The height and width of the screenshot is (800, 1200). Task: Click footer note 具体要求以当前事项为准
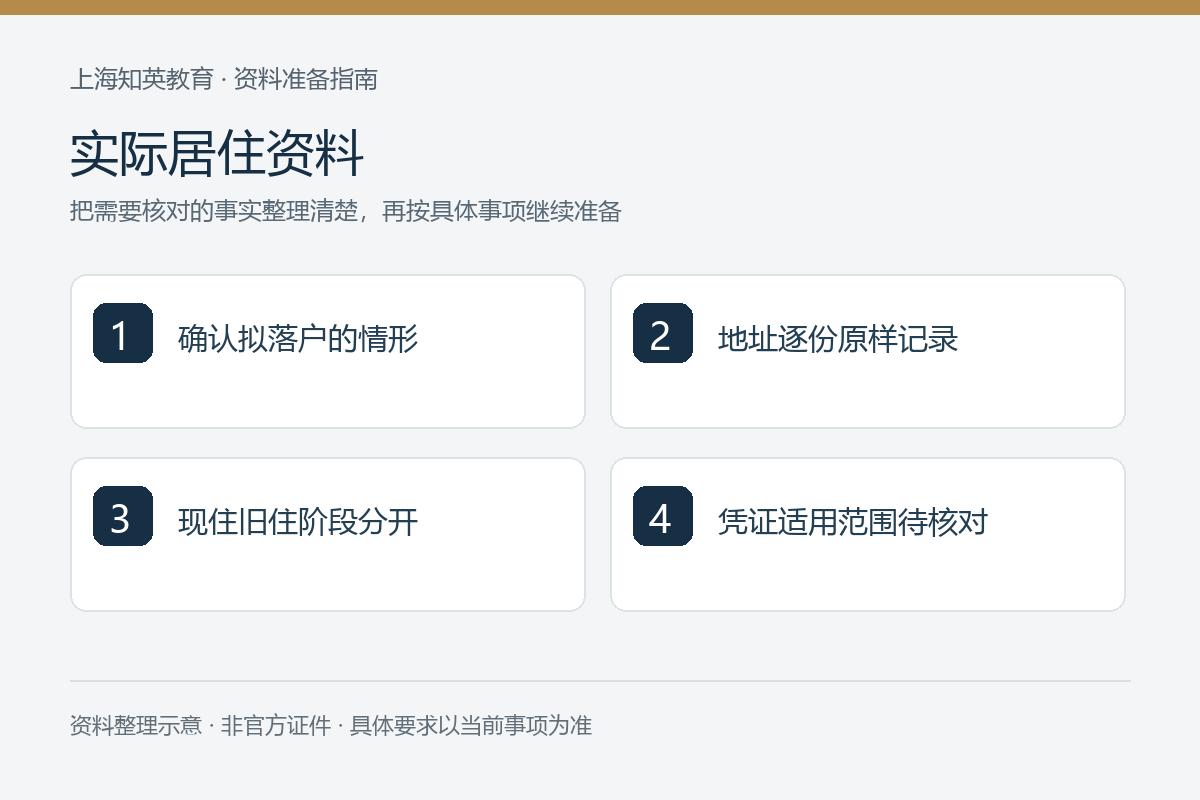[x=471, y=725]
